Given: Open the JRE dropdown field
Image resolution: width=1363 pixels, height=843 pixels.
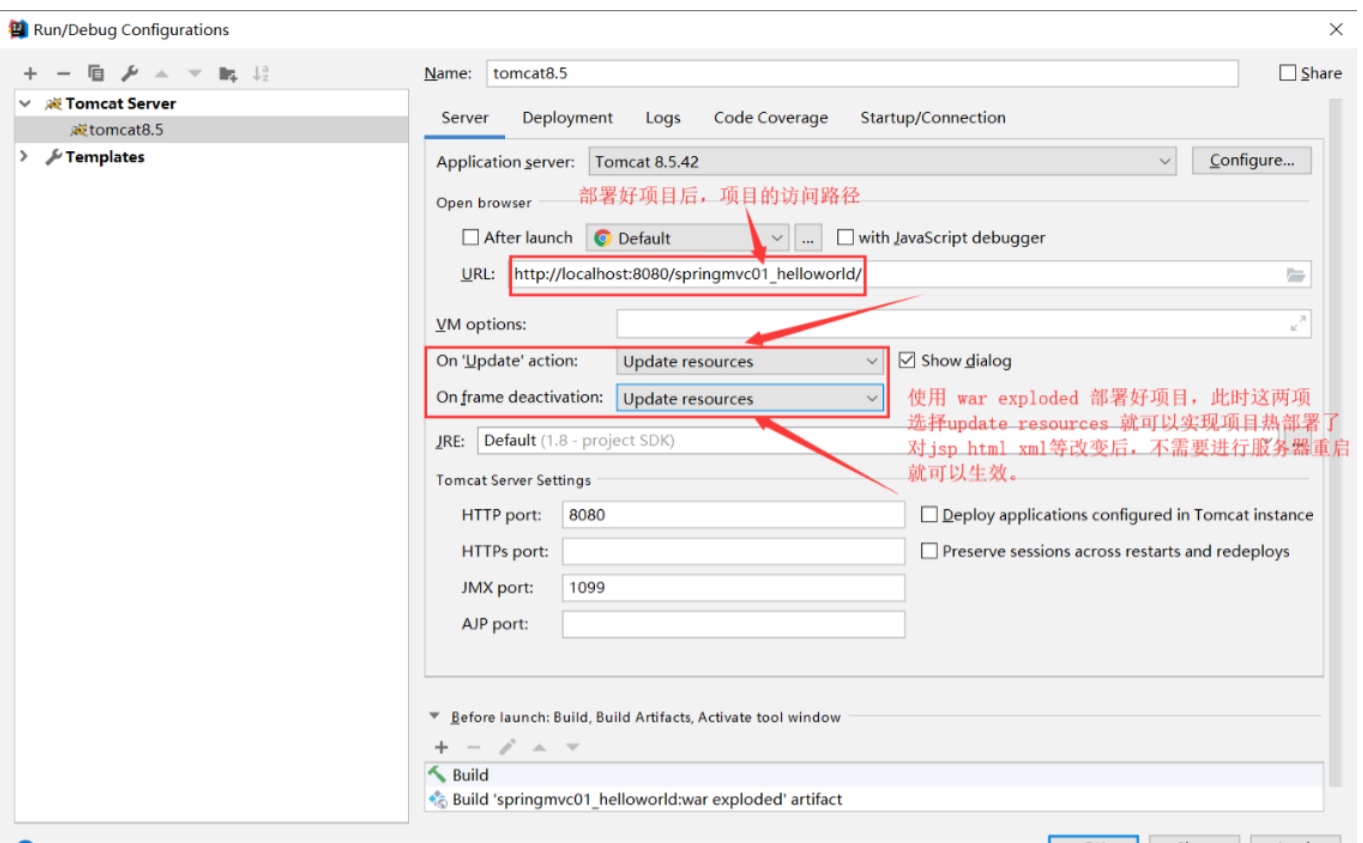Looking at the screenshot, I should coord(894,440).
